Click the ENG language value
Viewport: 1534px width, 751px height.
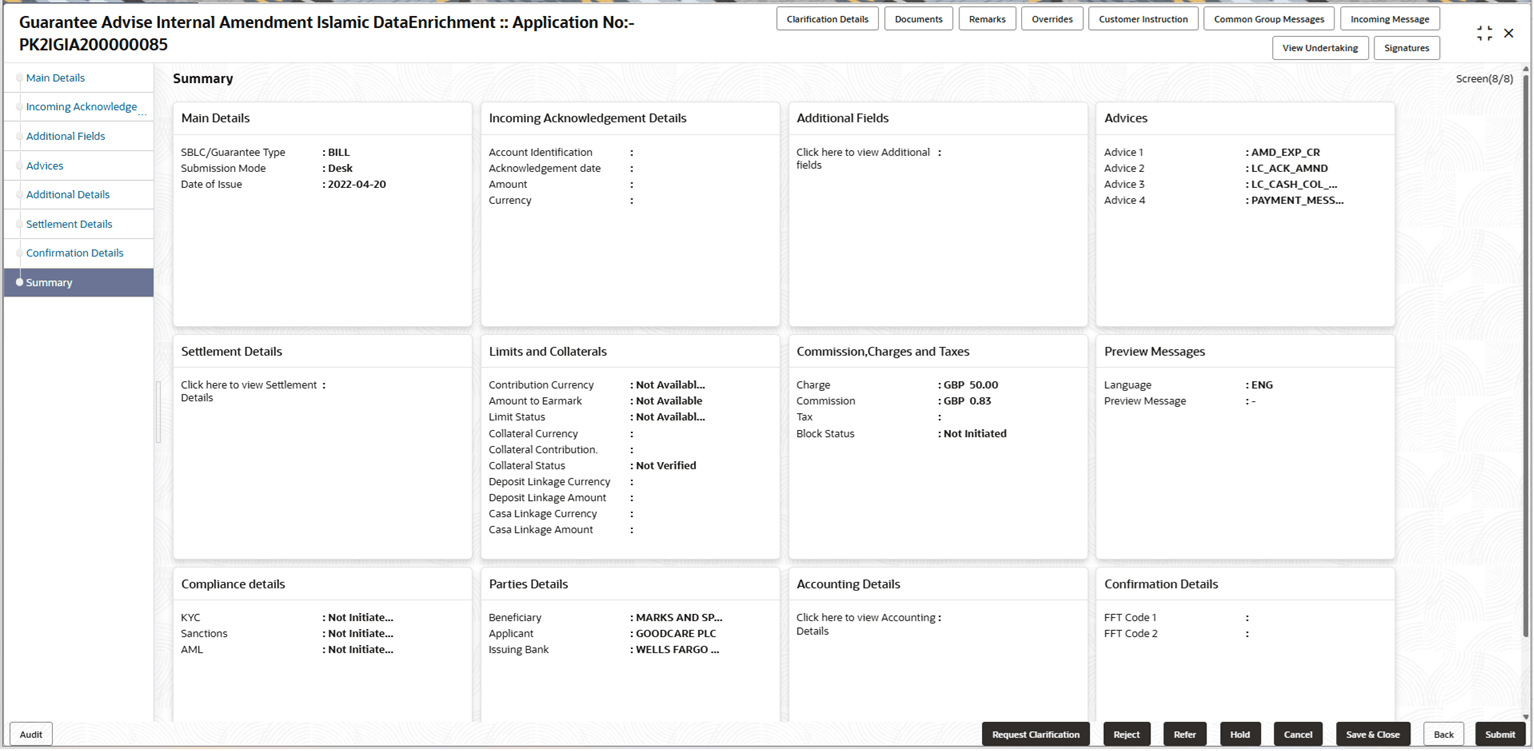click(1262, 385)
